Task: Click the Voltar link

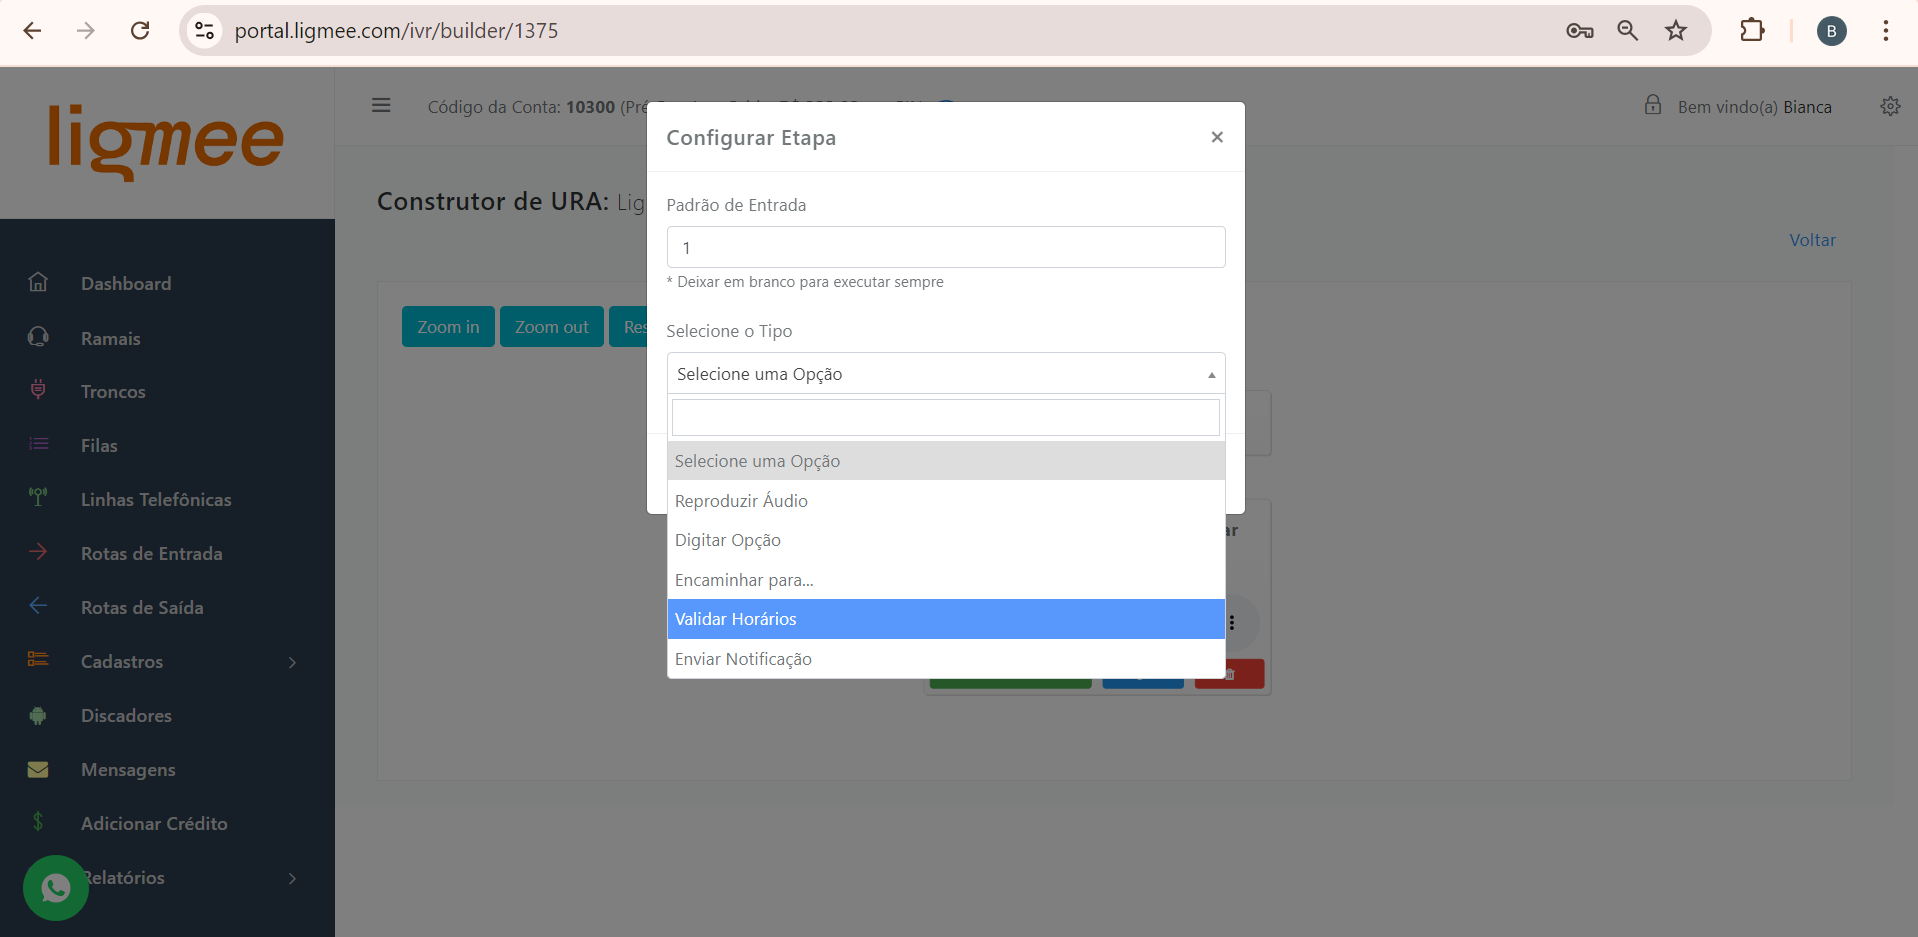Action: coord(1812,240)
